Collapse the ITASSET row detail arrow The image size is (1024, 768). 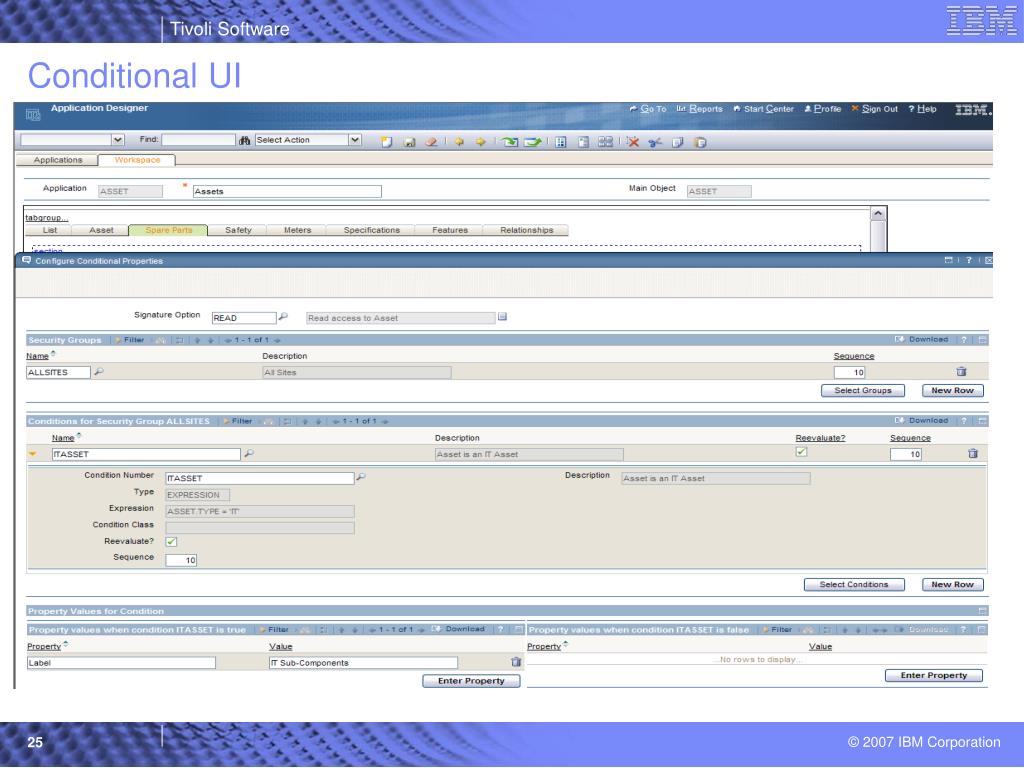33,454
